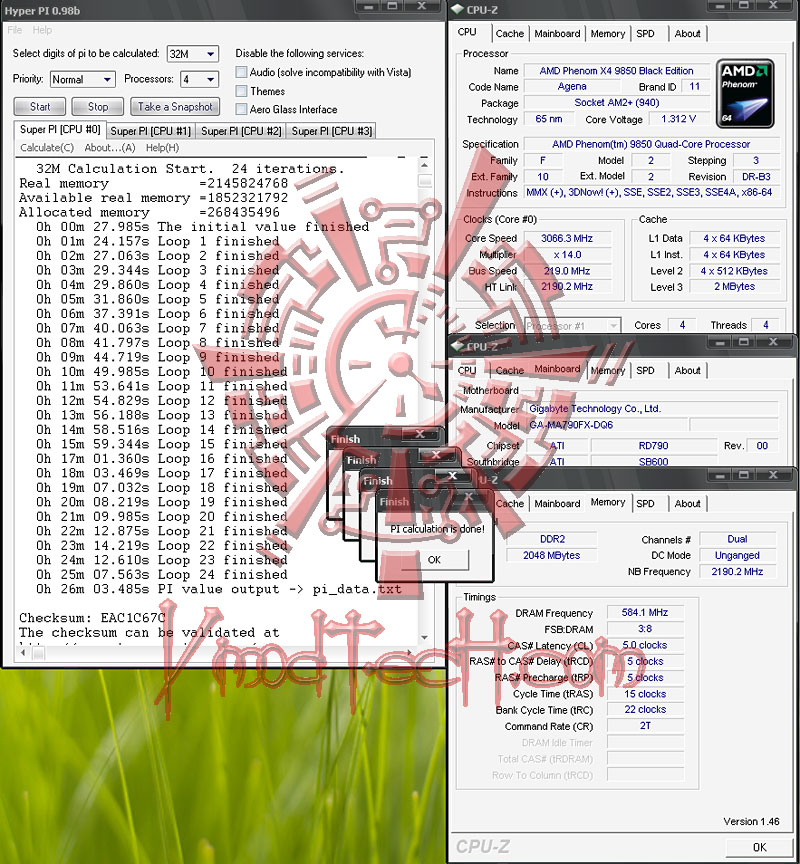Toggle the Themes service checkbox

click(241, 91)
